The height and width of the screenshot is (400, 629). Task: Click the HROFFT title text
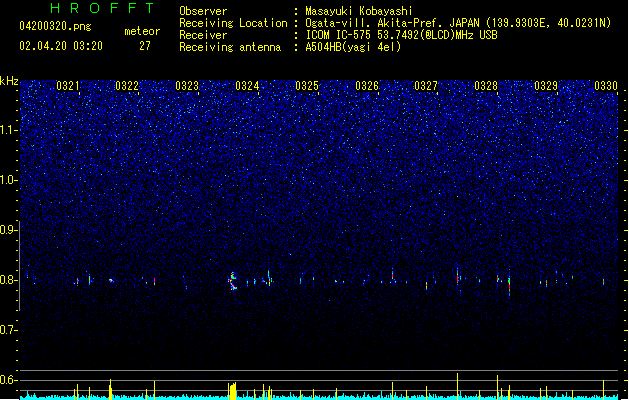coord(102,8)
